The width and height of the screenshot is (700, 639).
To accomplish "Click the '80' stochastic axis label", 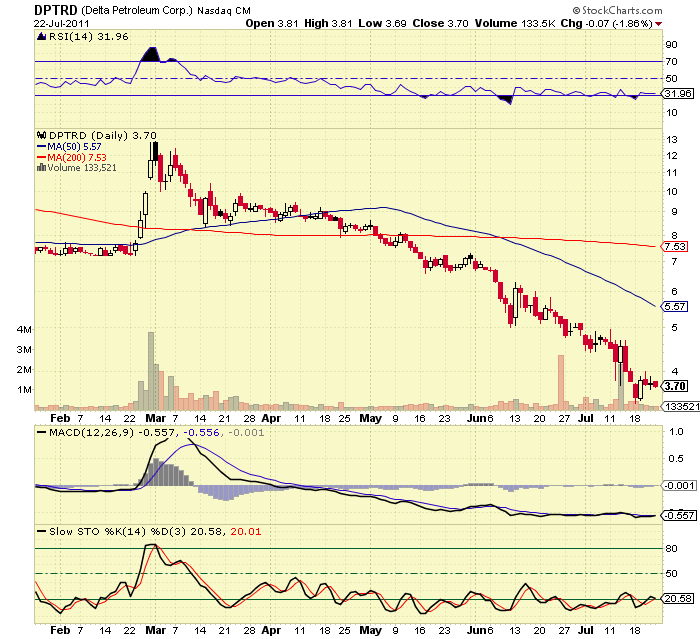I will coord(671,548).
